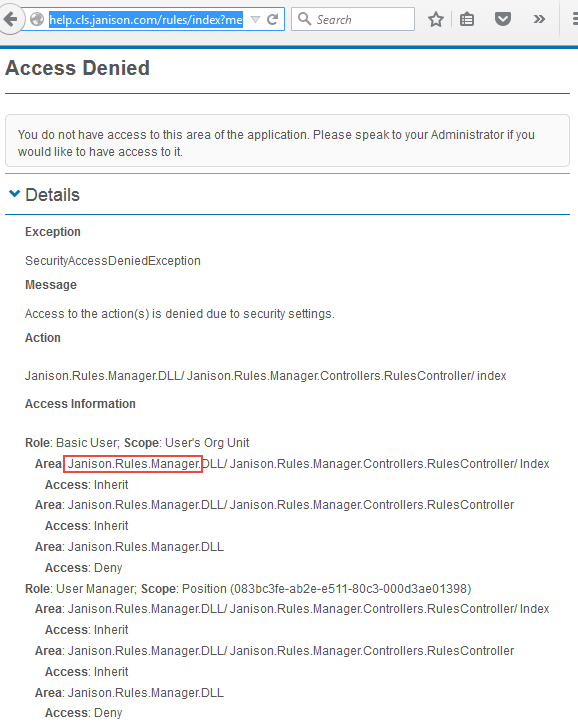
Task: Select the SecurityAccessDeniedException text
Action: pyautogui.click(x=113, y=261)
